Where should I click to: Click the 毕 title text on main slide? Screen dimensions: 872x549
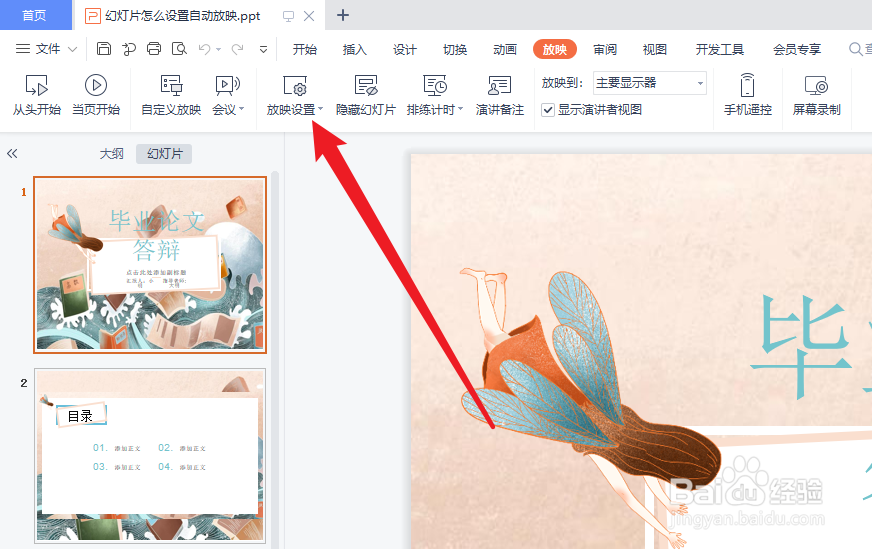(x=801, y=348)
